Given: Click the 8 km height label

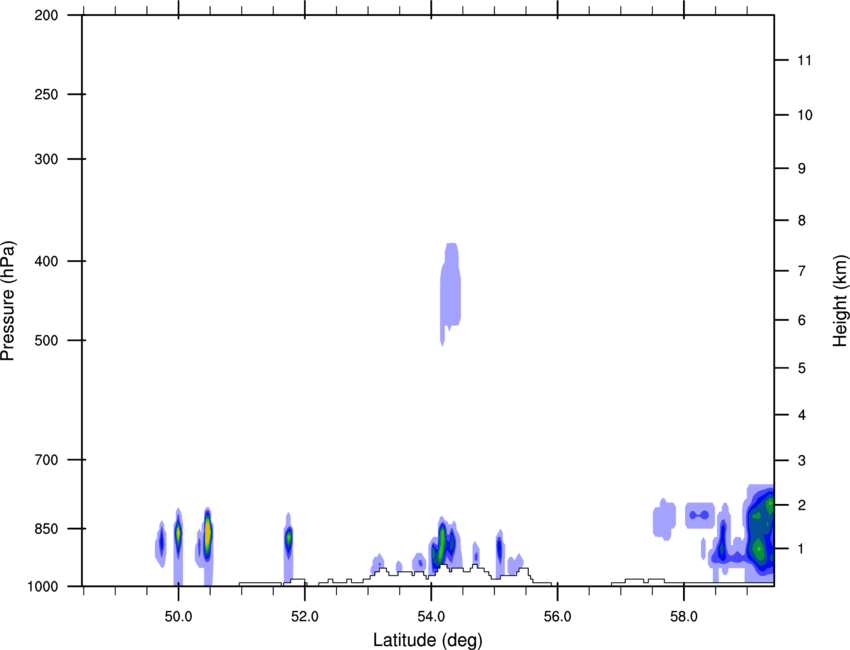Looking at the screenshot, I should (x=802, y=221).
